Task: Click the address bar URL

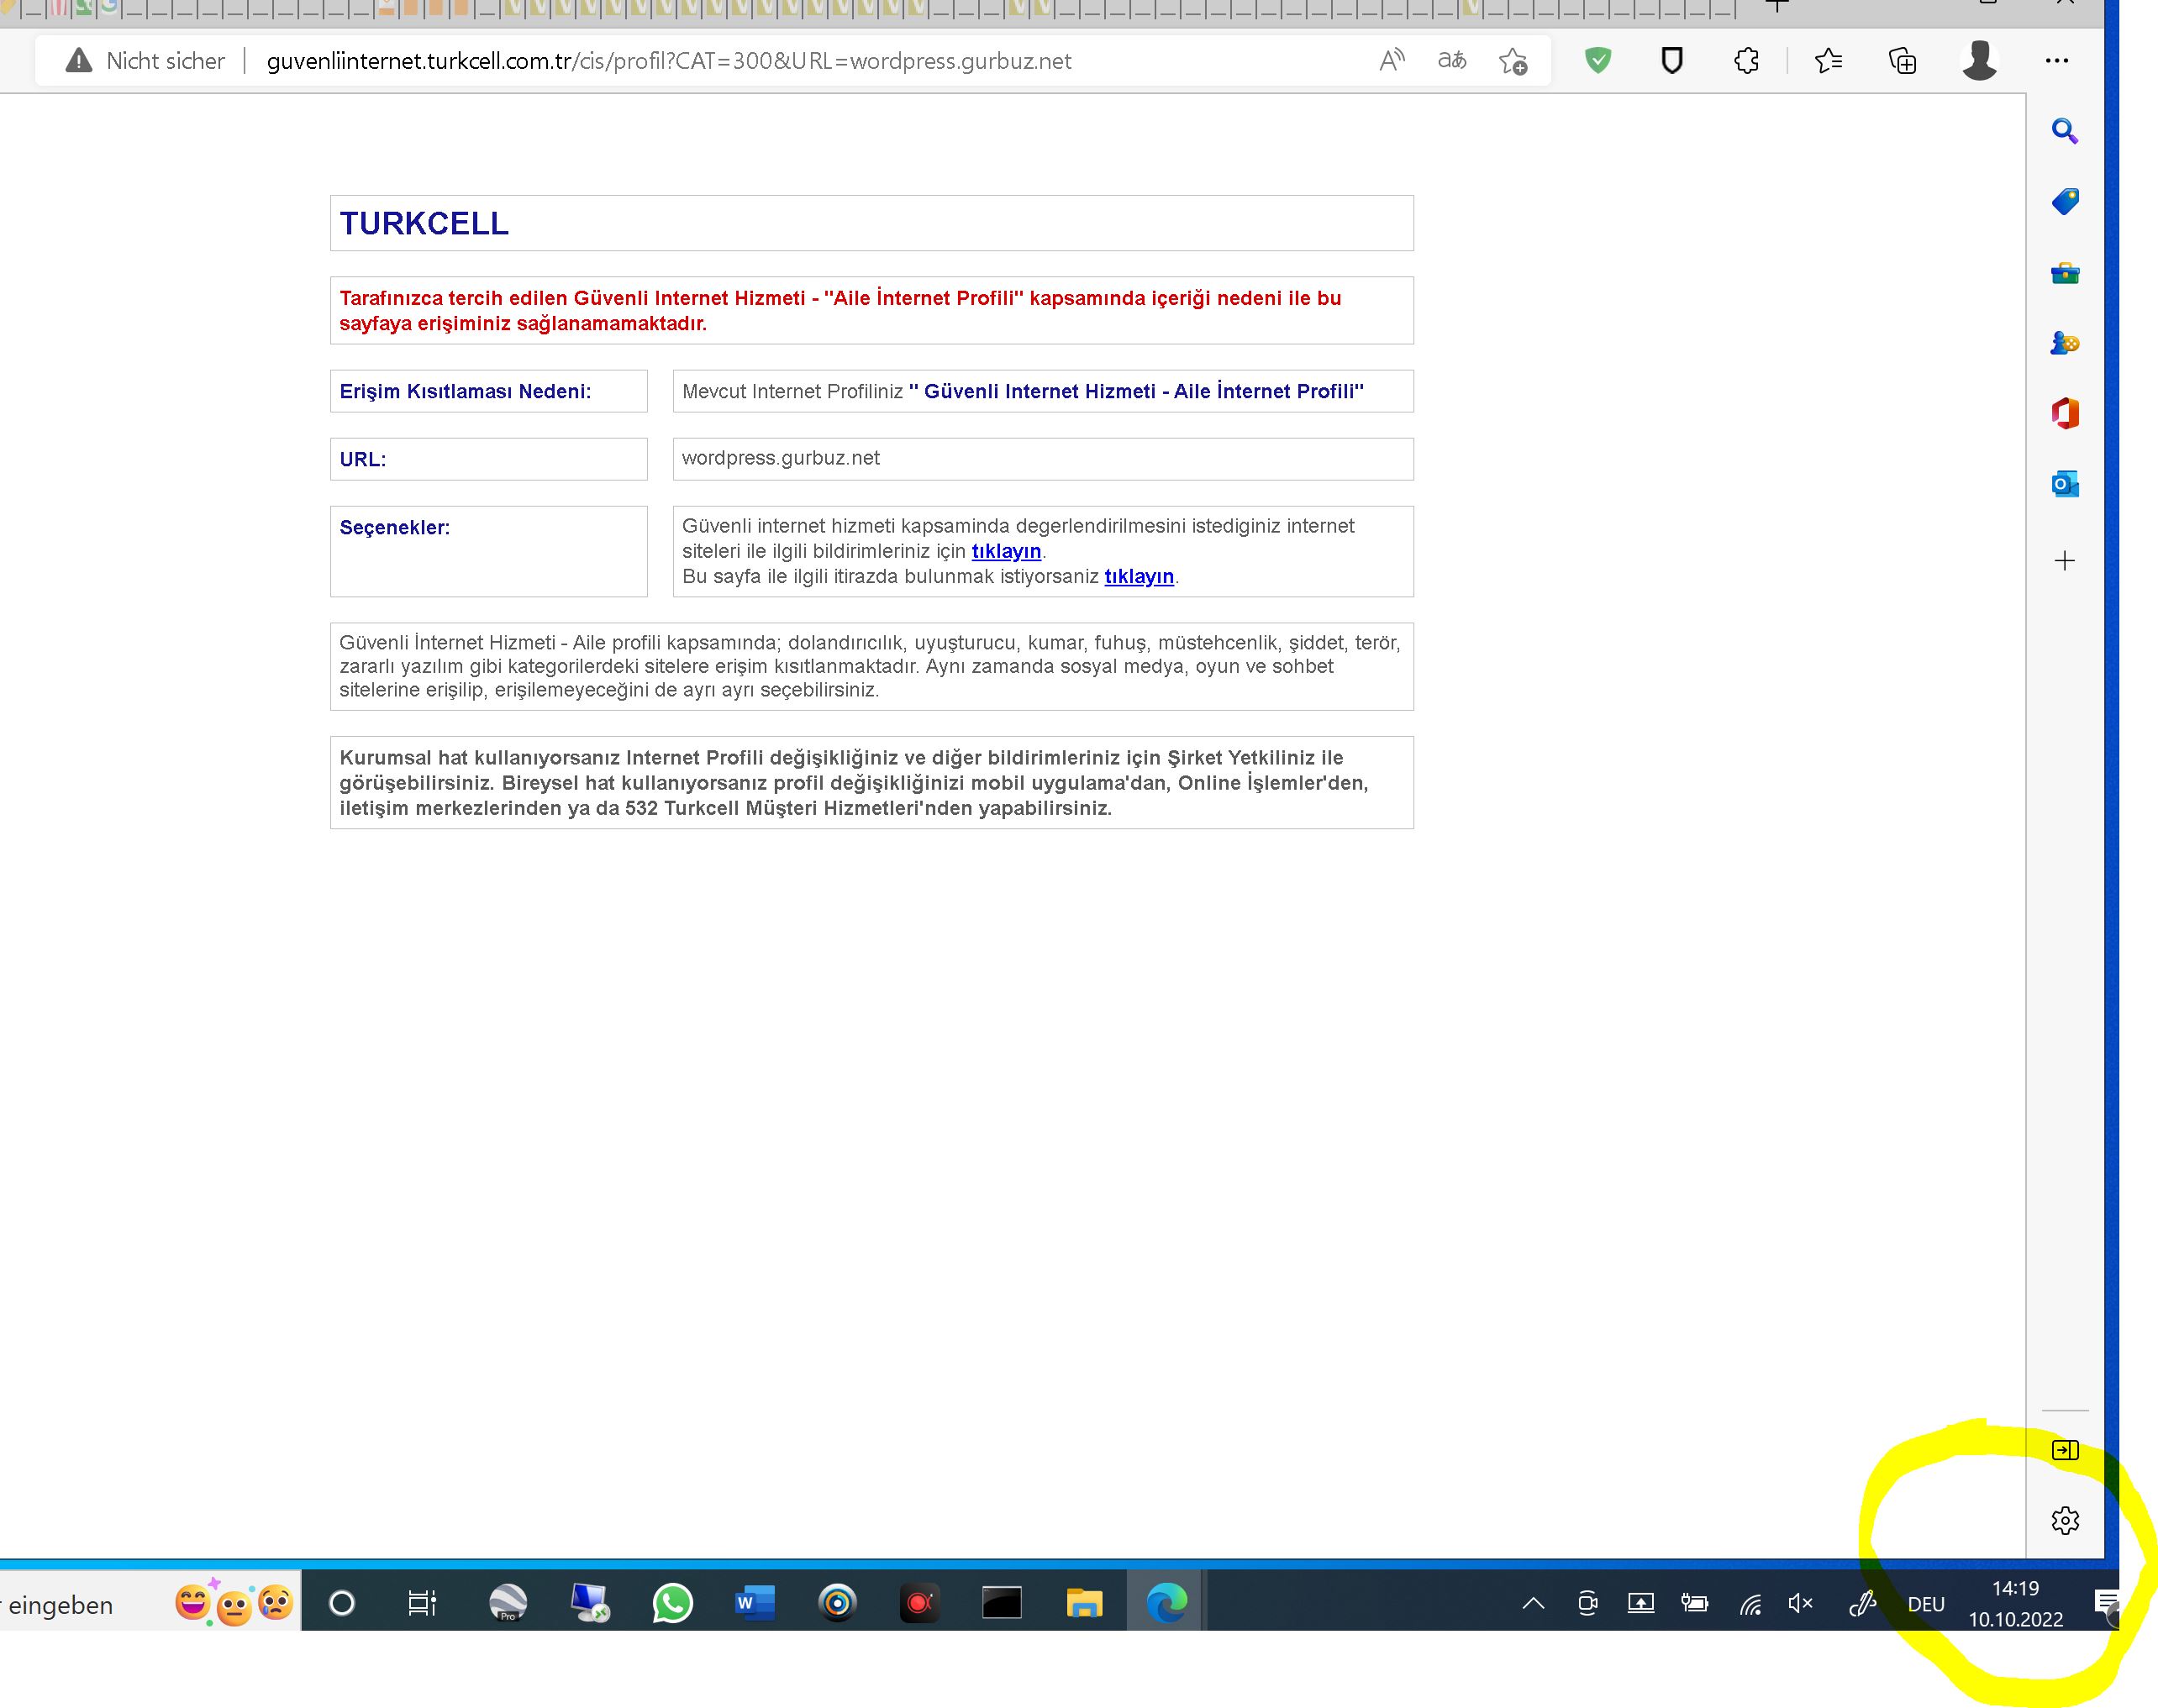Action: click(x=668, y=61)
